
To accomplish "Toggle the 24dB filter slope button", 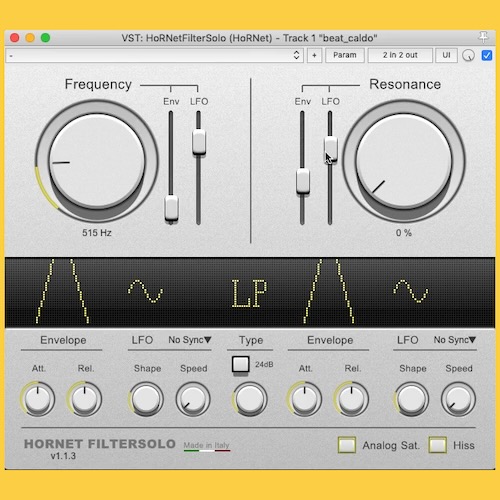I will pyautogui.click(x=241, y=364).
